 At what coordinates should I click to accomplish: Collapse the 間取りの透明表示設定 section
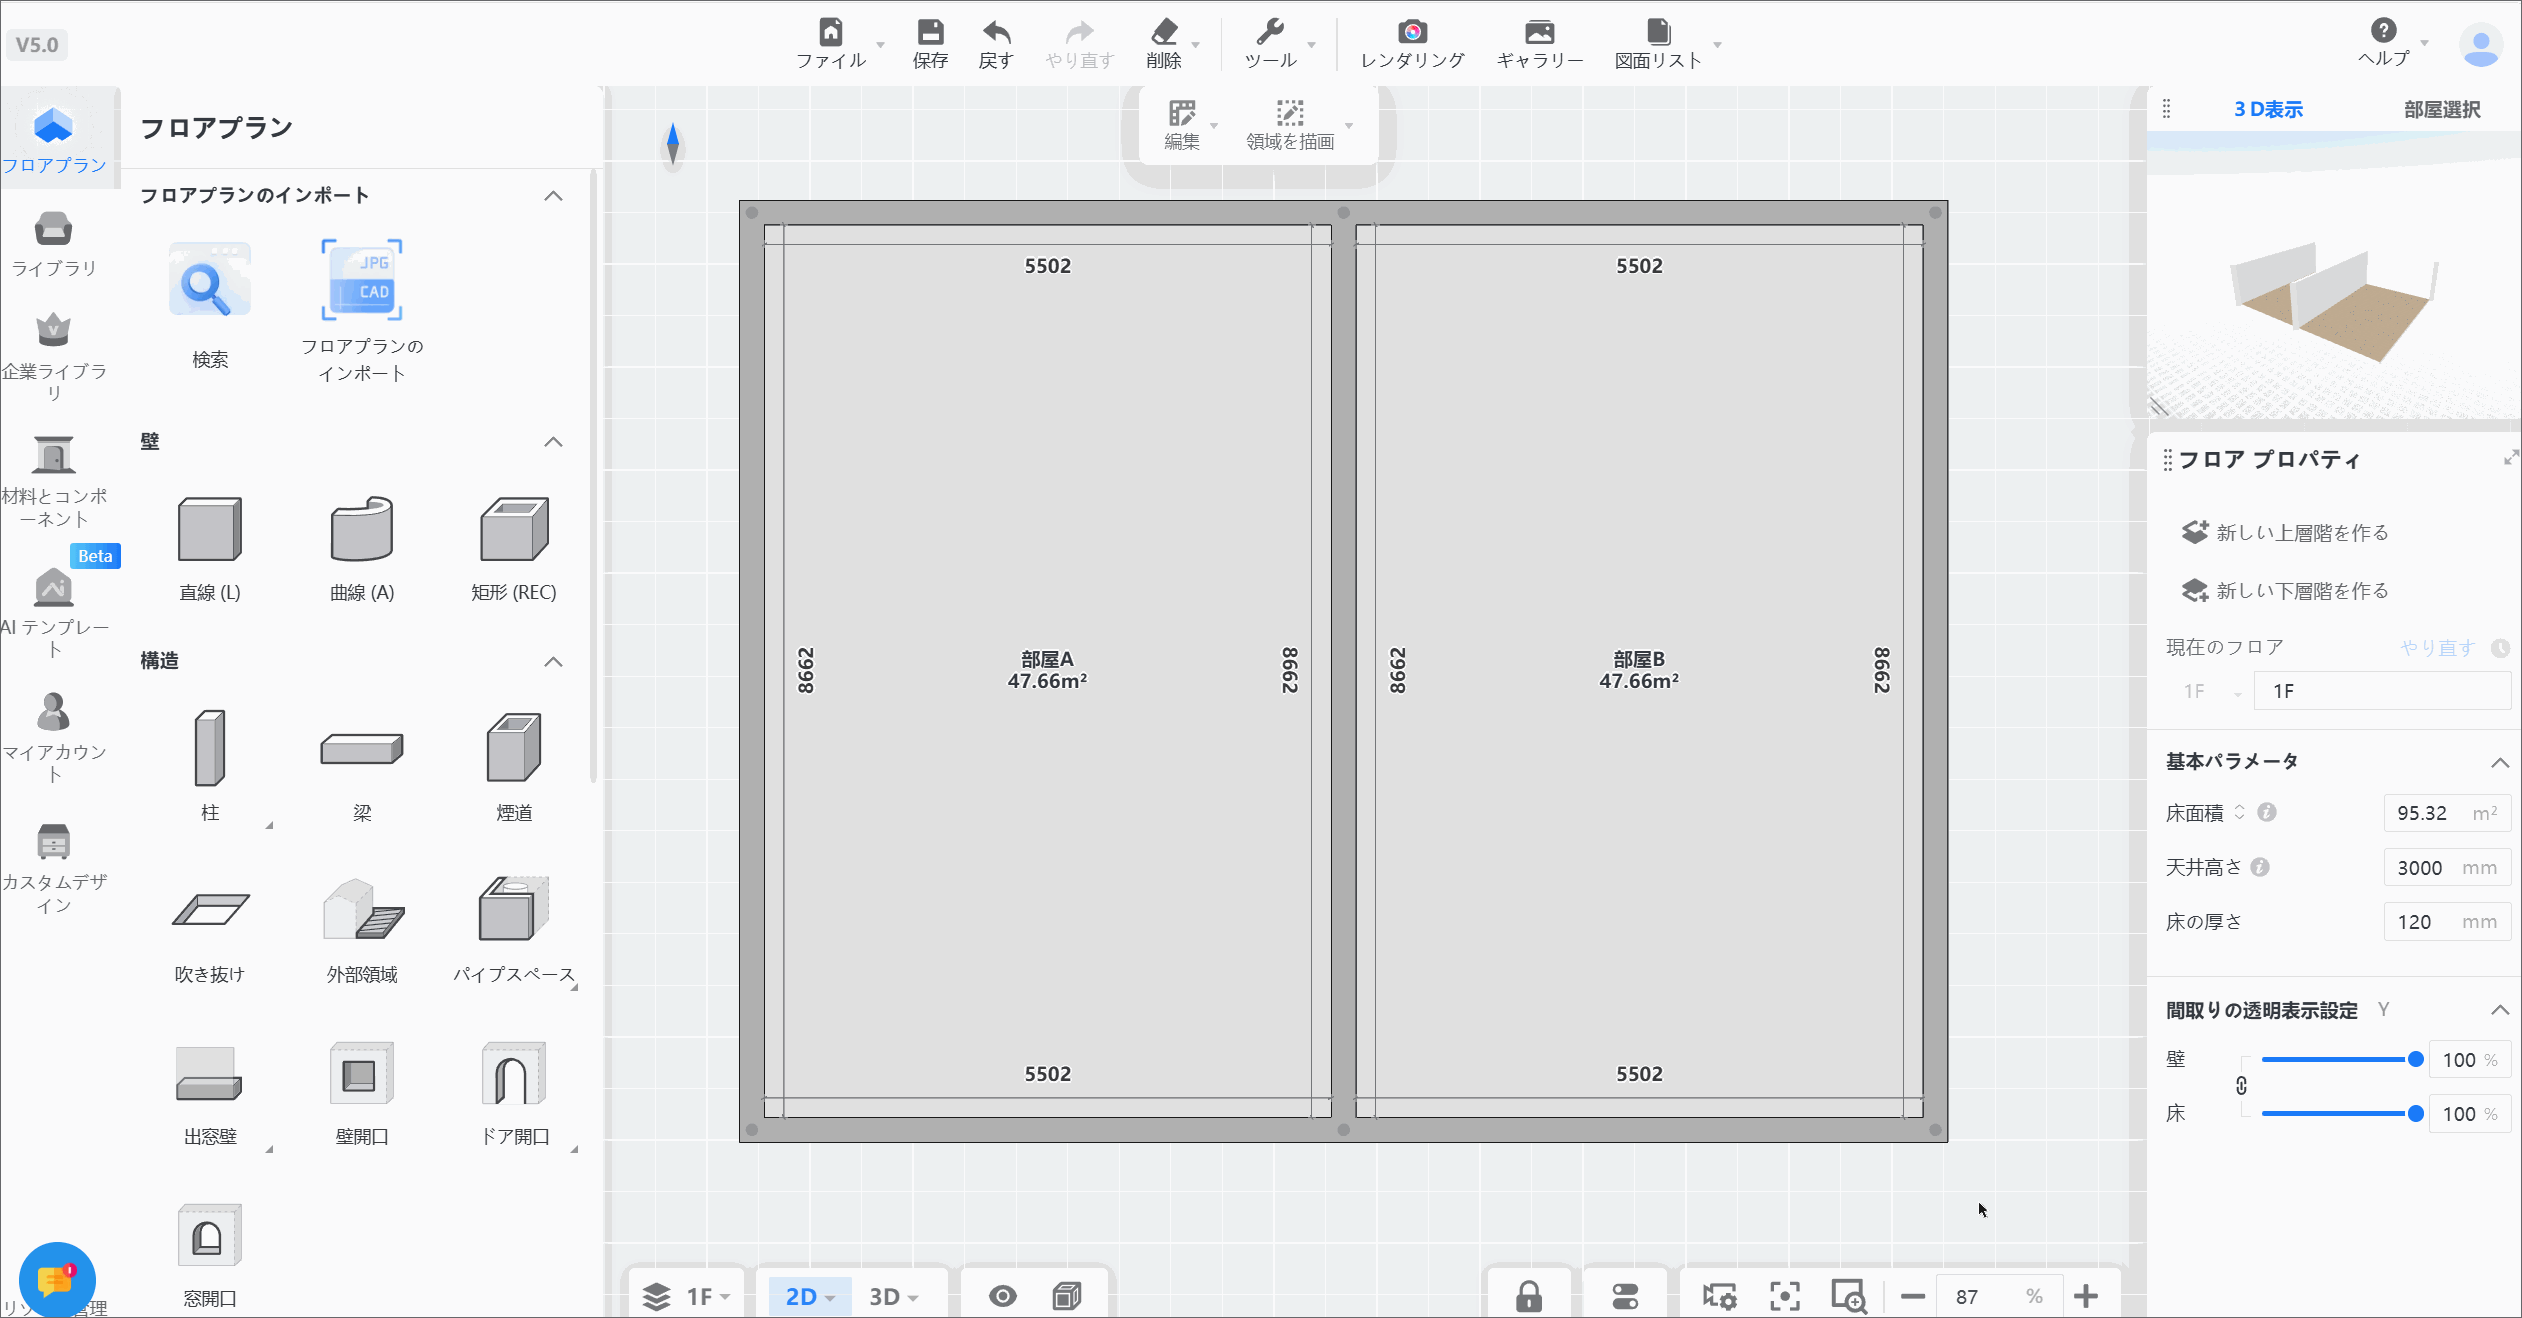pos(2500,1011)
